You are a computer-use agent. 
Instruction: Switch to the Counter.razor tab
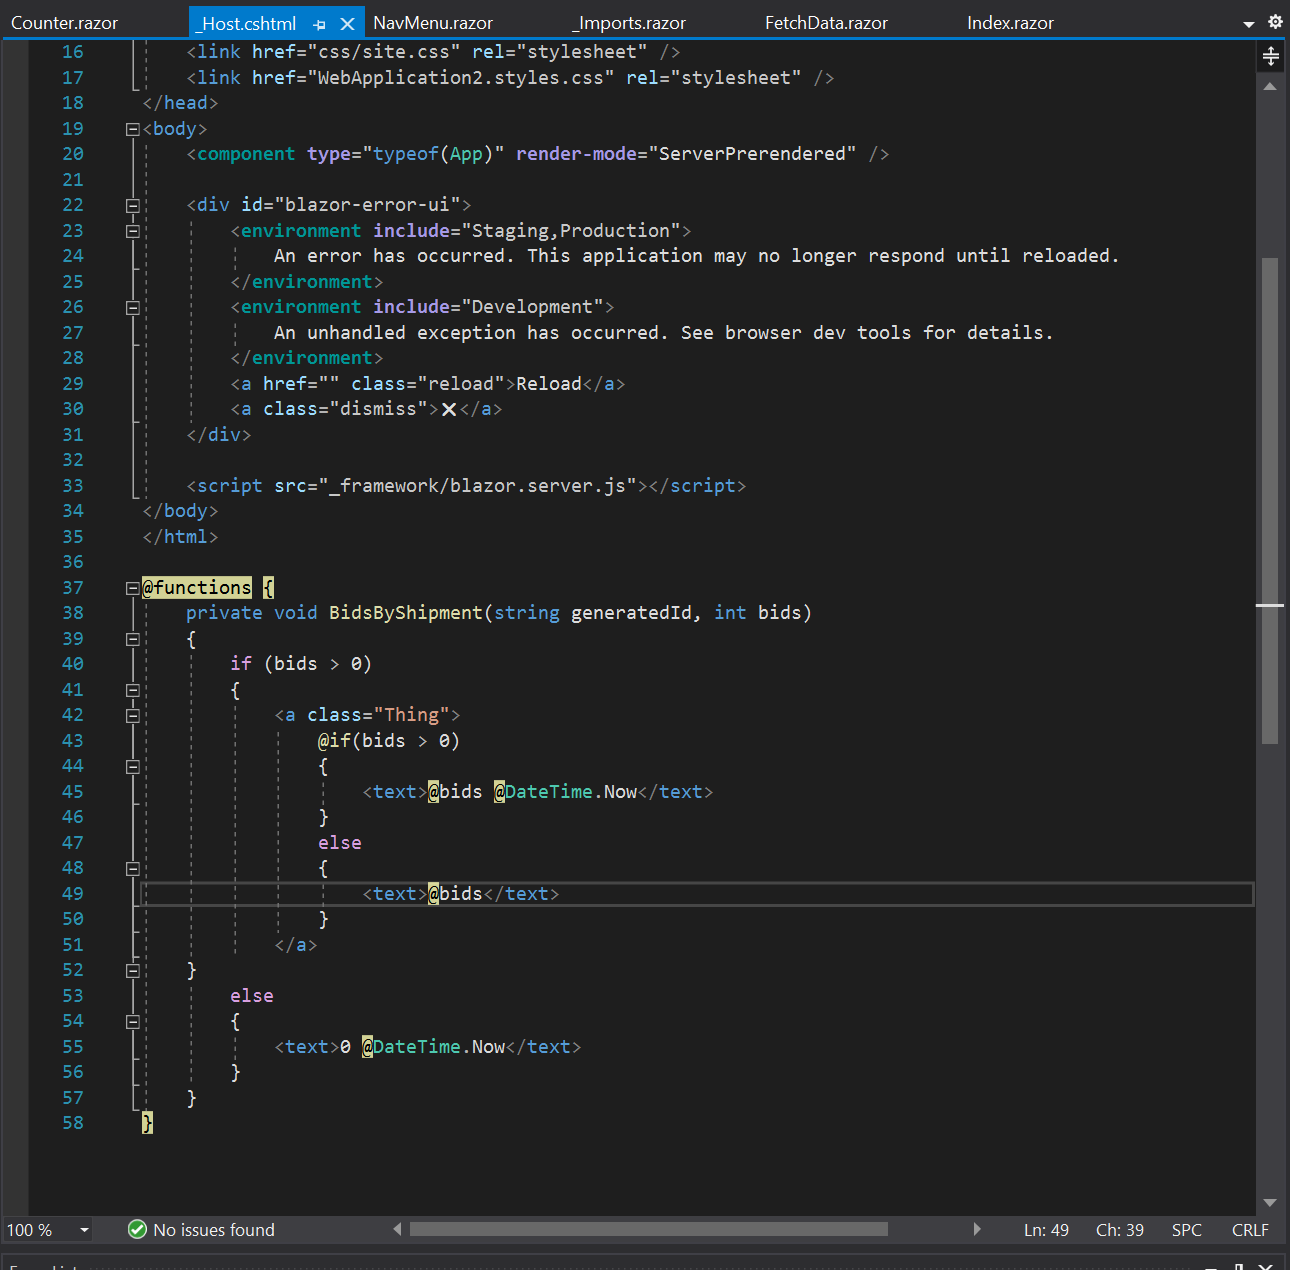[x=64, y=22]
